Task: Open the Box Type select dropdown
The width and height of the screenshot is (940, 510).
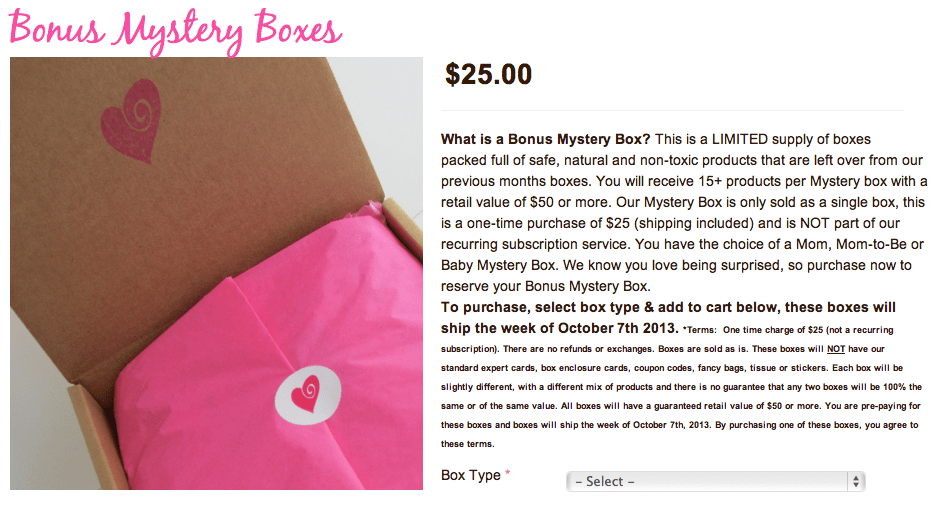Action: (714, 481)
